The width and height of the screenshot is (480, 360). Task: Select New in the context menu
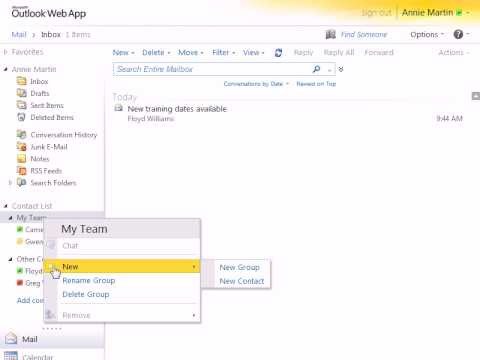(x=122, y=267)
